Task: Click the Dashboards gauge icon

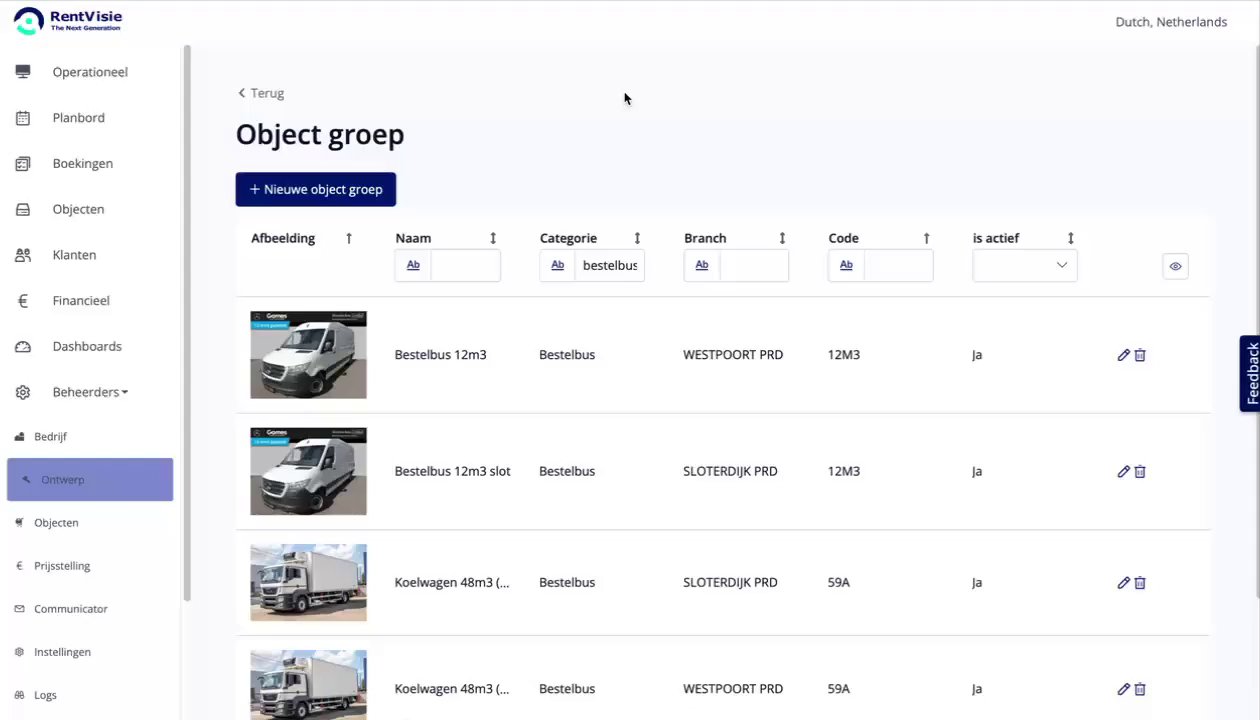Action: [23, 347]
